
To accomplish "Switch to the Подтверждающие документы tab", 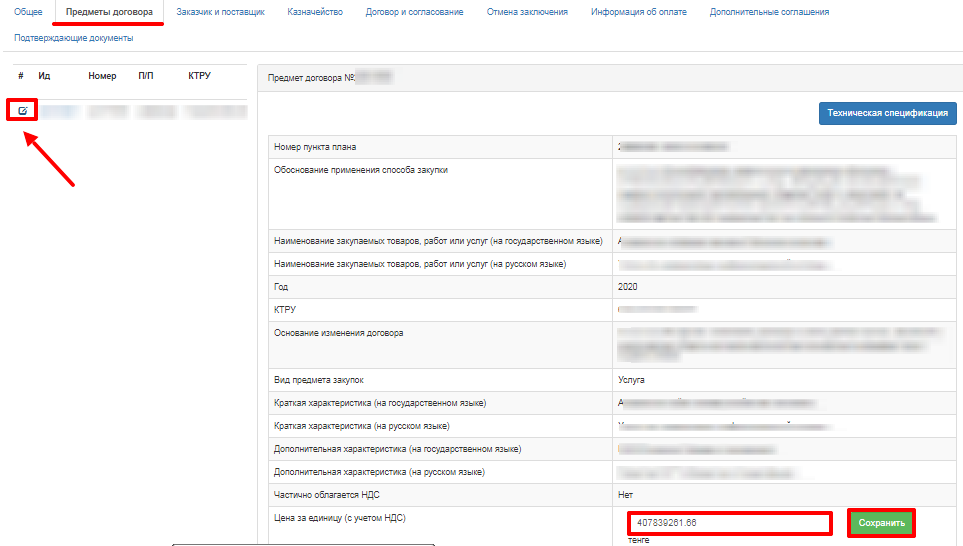I will pos(73,38).
